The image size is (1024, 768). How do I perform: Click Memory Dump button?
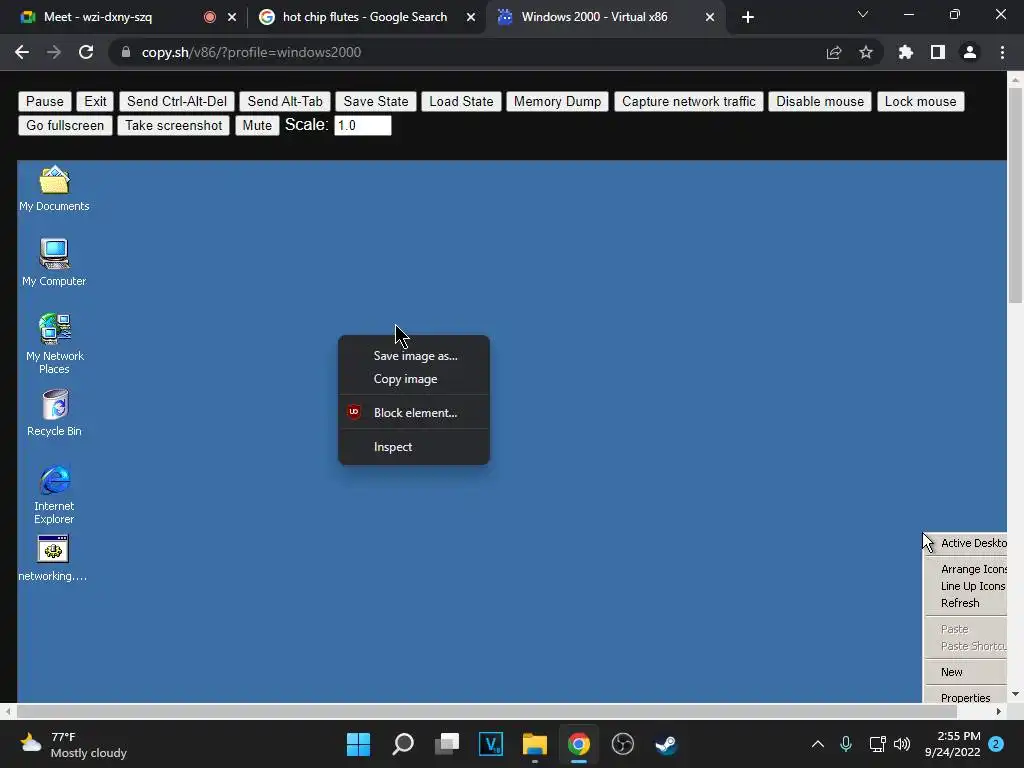tap(557, 101)
